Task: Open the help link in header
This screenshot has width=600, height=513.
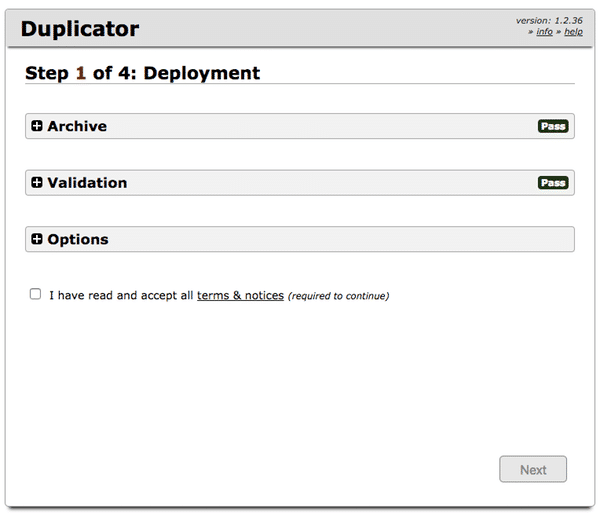Action: (x=573, y=32)
